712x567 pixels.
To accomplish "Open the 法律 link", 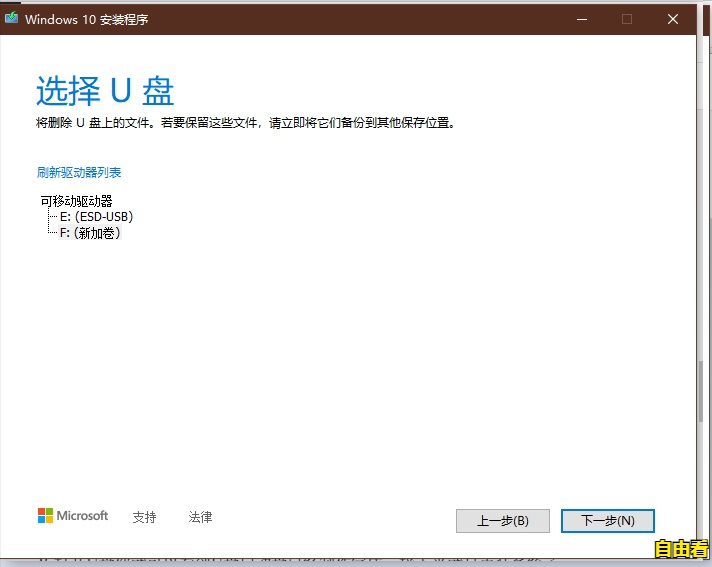I will (x=200, y=517).
